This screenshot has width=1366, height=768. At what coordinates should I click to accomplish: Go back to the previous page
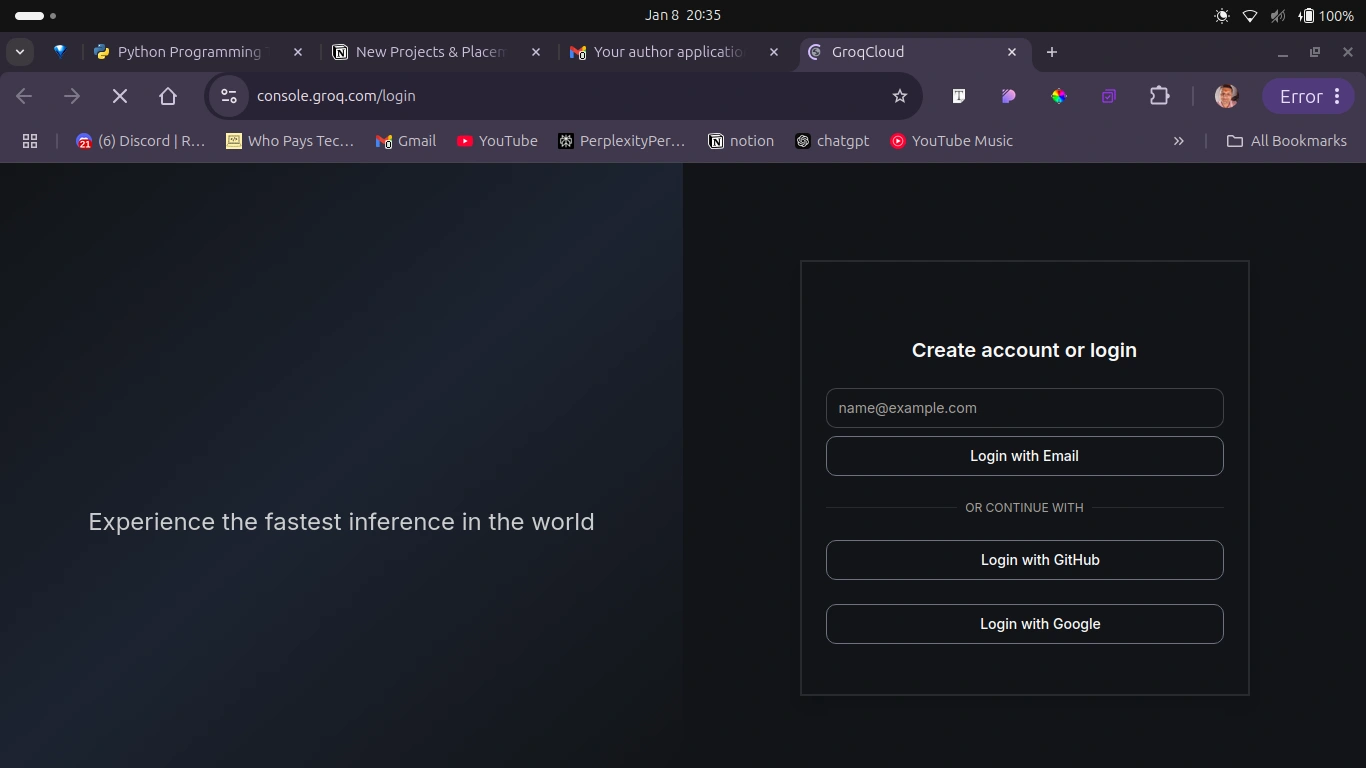pyautogui.click(x=24, y=96)
